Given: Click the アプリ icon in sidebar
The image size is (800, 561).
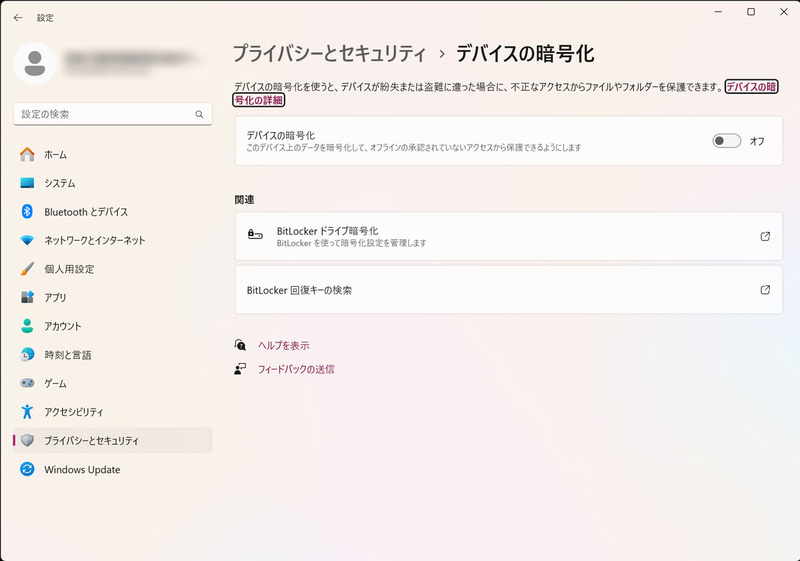Looking at the screenshot, I should click(x=27, y=297).
